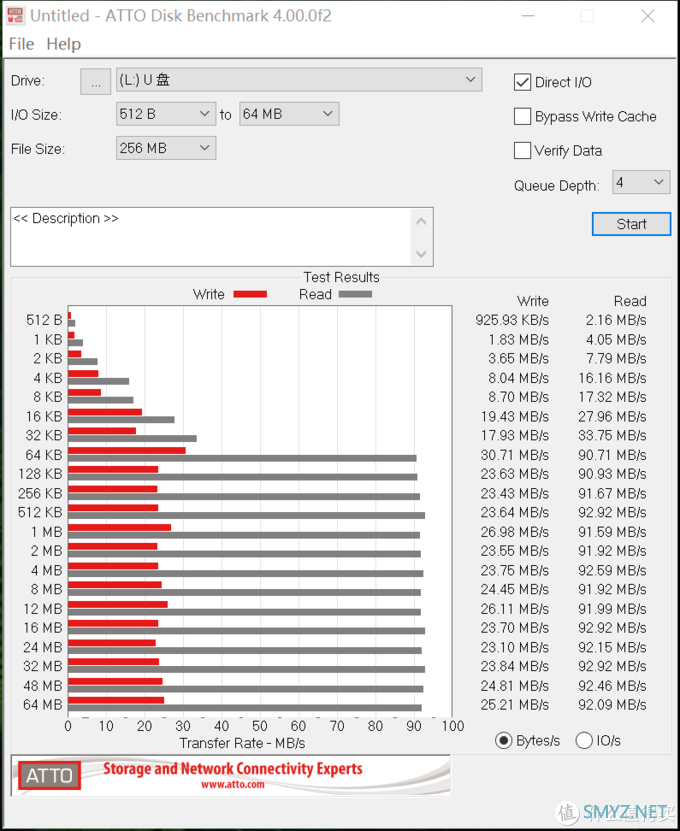Click the 64 KB row label in chart
680x831 pixels.
tap(43, 455)
